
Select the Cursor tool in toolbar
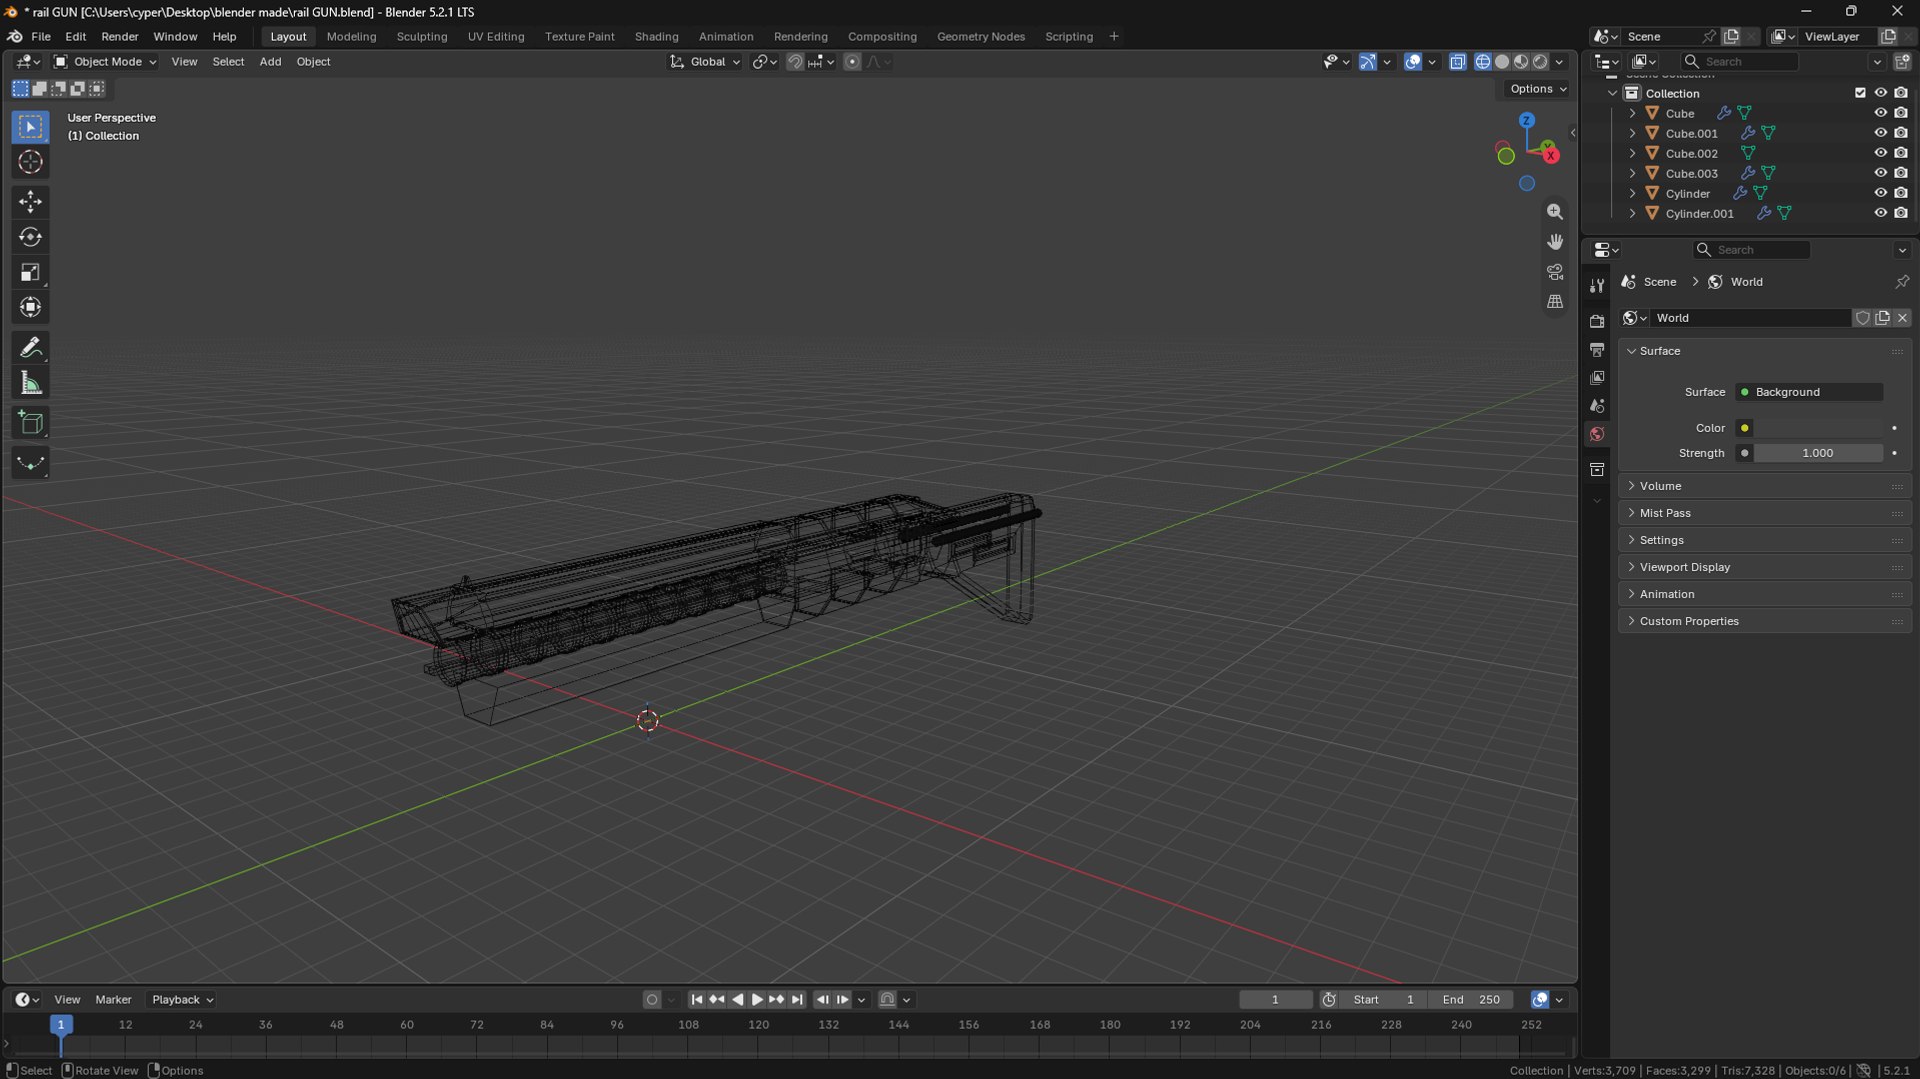tap(30, 162)
